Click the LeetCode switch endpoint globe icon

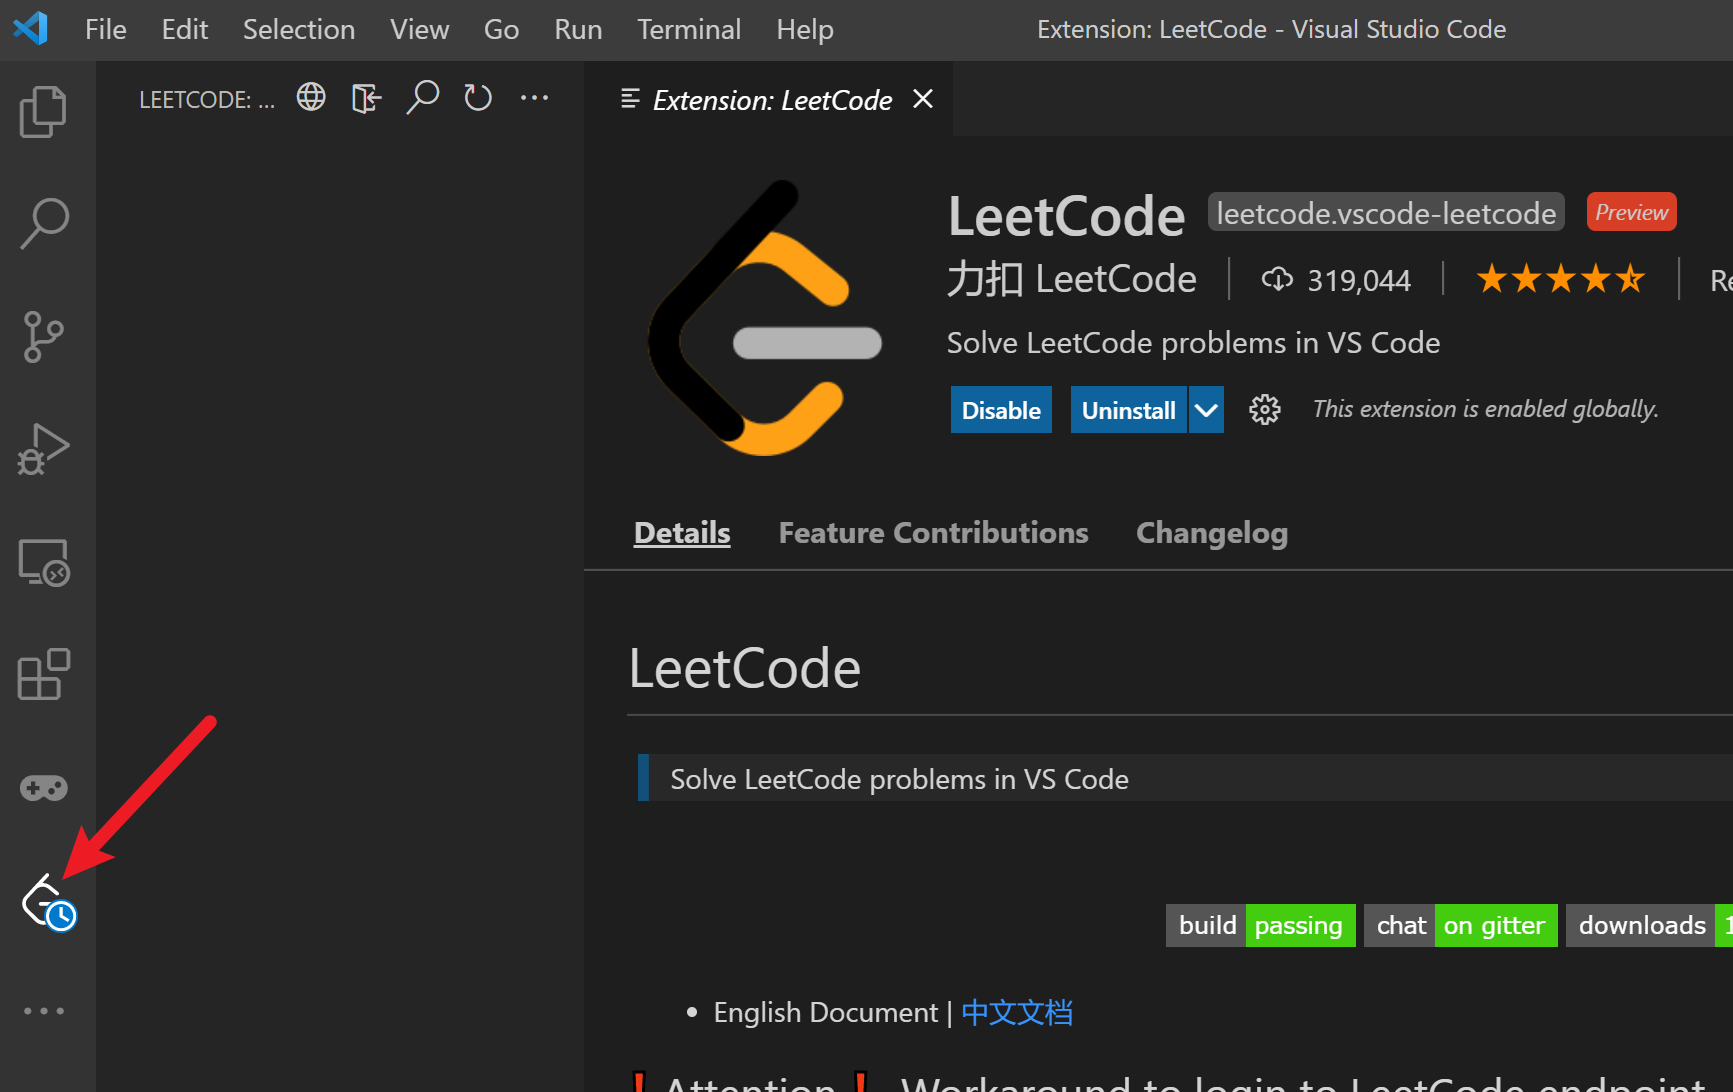311,97
